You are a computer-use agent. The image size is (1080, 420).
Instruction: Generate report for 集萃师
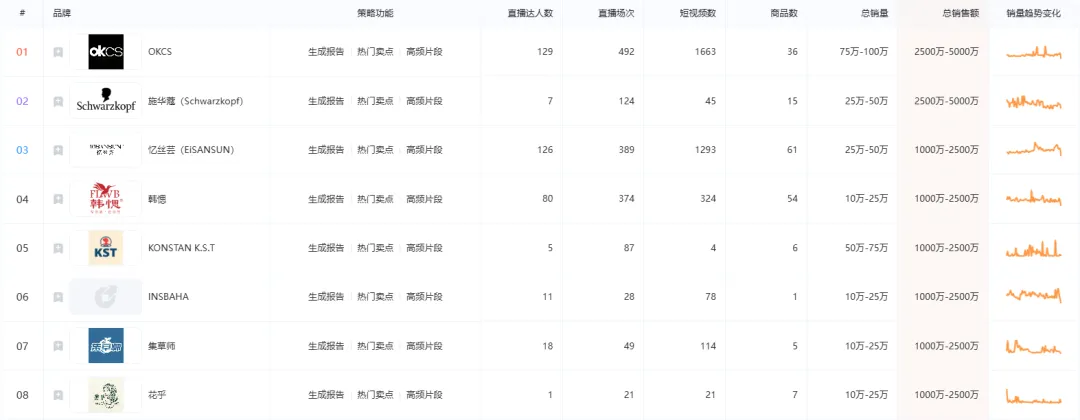[326, 346]
